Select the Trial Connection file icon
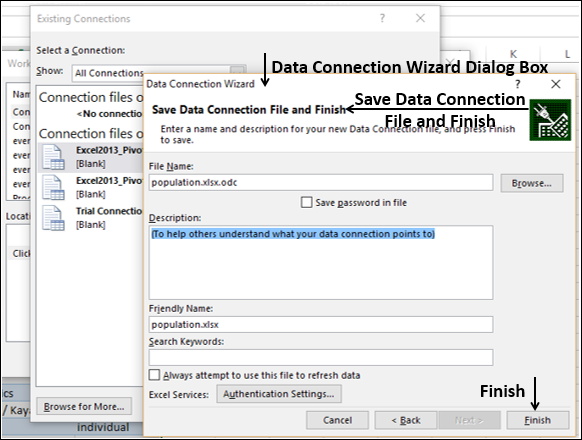 [x=53, y=218]
